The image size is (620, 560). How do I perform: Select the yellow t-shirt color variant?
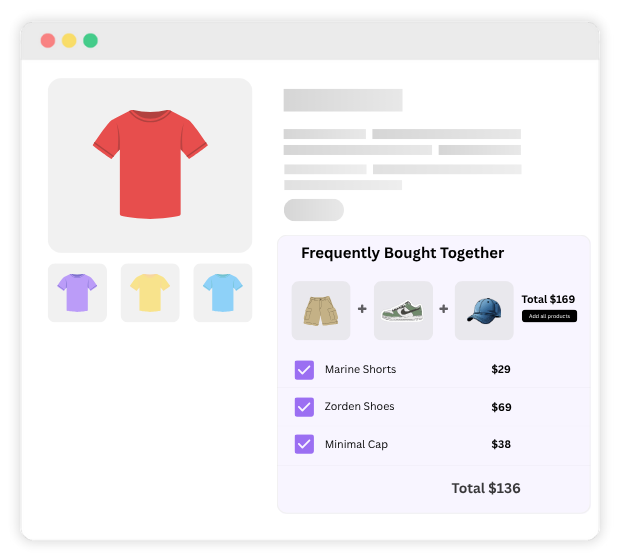click(150, 293)
